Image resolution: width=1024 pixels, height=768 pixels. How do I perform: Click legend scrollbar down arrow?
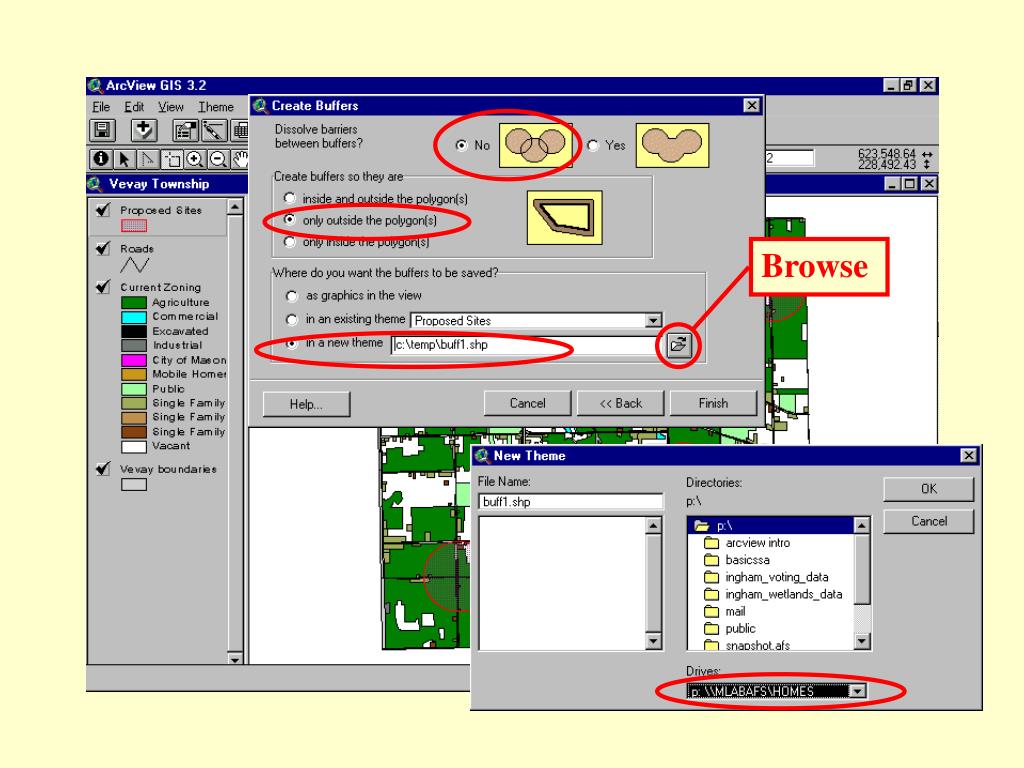click(234, 658)
